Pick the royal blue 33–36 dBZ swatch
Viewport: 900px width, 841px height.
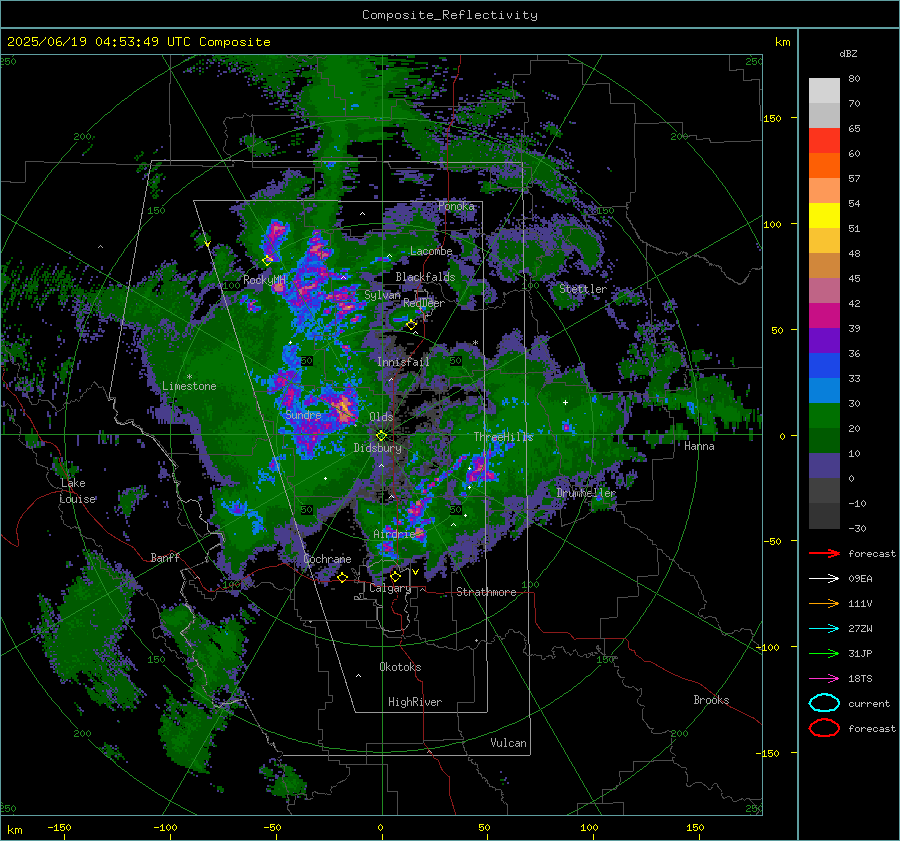[x=824, y=366]
